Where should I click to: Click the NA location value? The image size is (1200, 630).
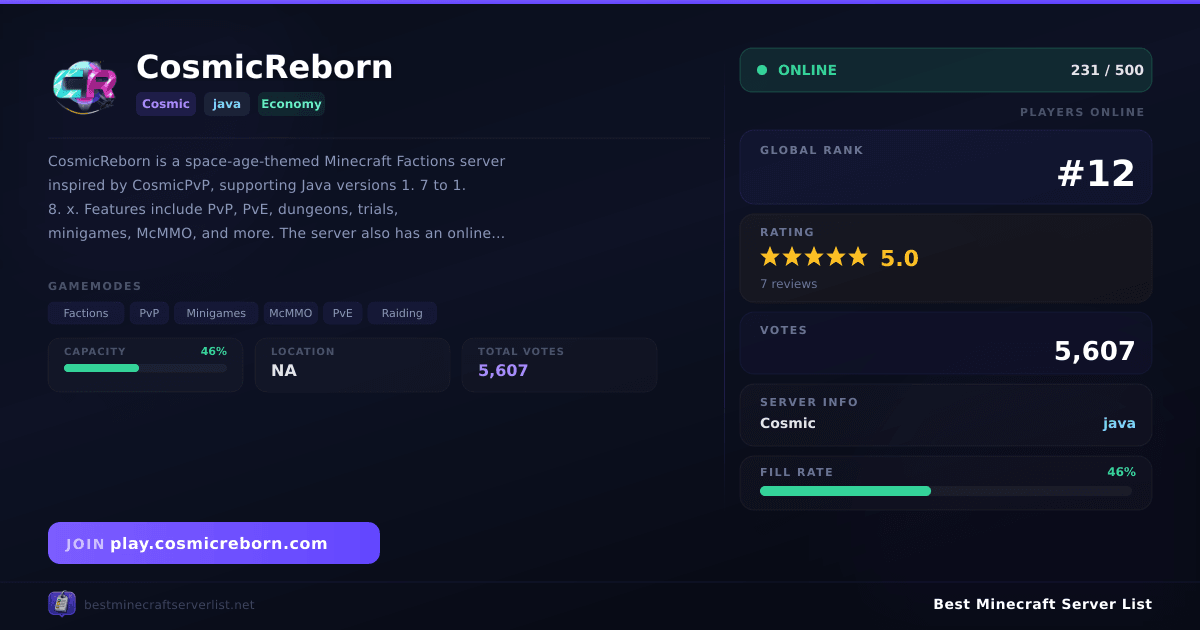click(284, 371)
